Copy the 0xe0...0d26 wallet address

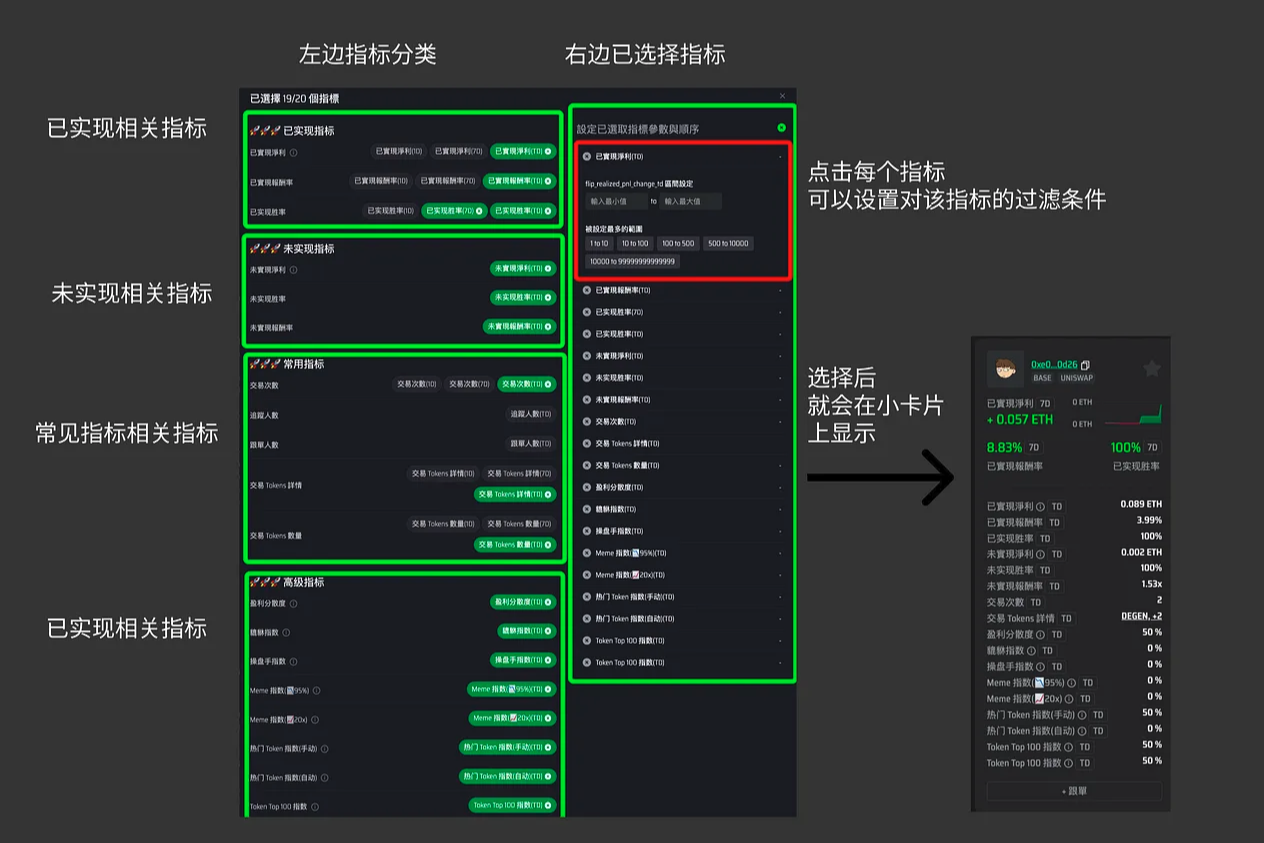(1086, 365)
